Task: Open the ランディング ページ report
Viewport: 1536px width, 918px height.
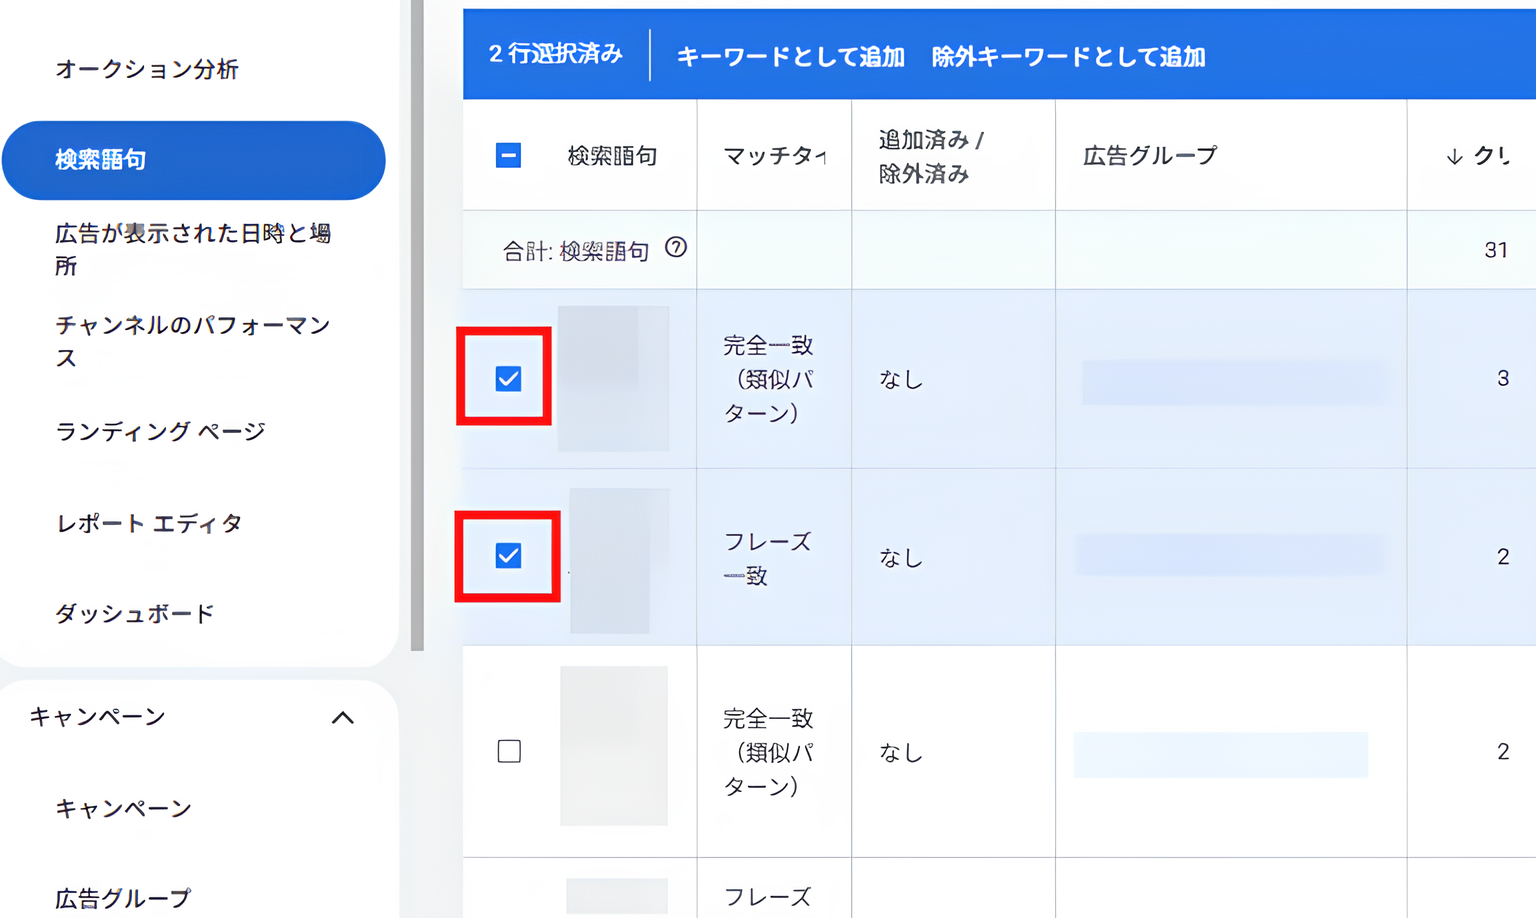Action: [161, 431]
